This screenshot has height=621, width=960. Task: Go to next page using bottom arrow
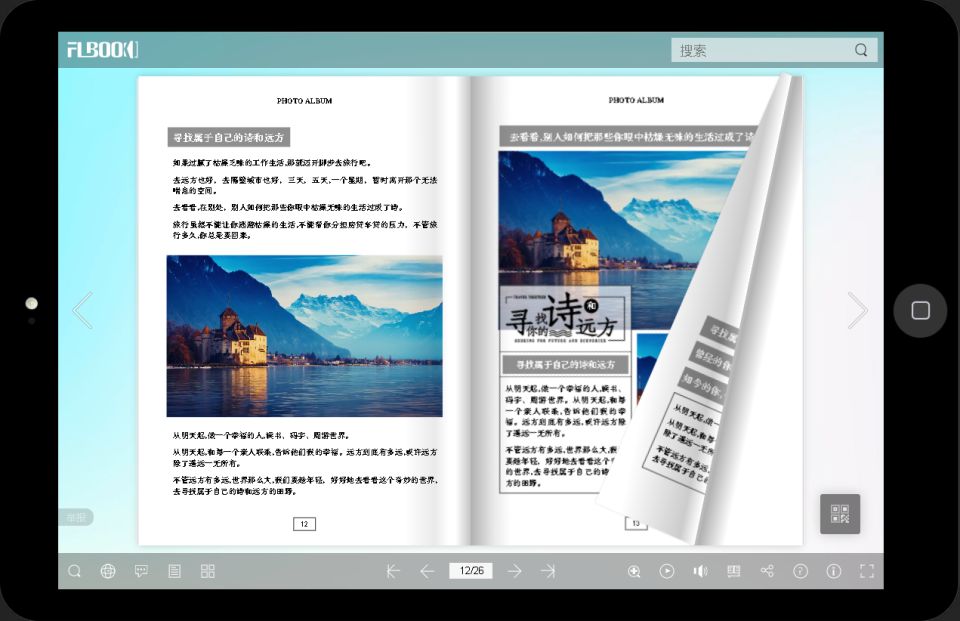[514, 571]
